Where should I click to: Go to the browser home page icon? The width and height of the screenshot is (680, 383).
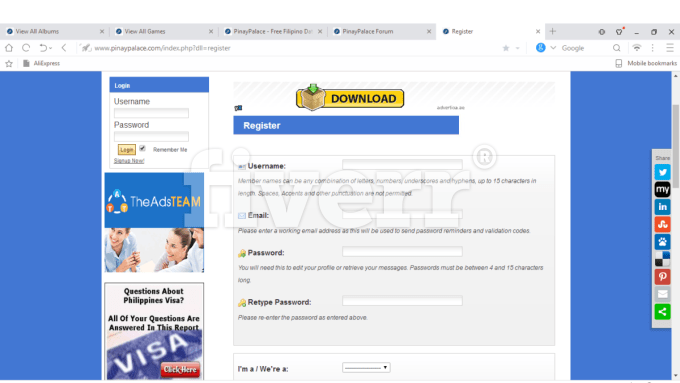pyautogui.click(x=9, y=48)
